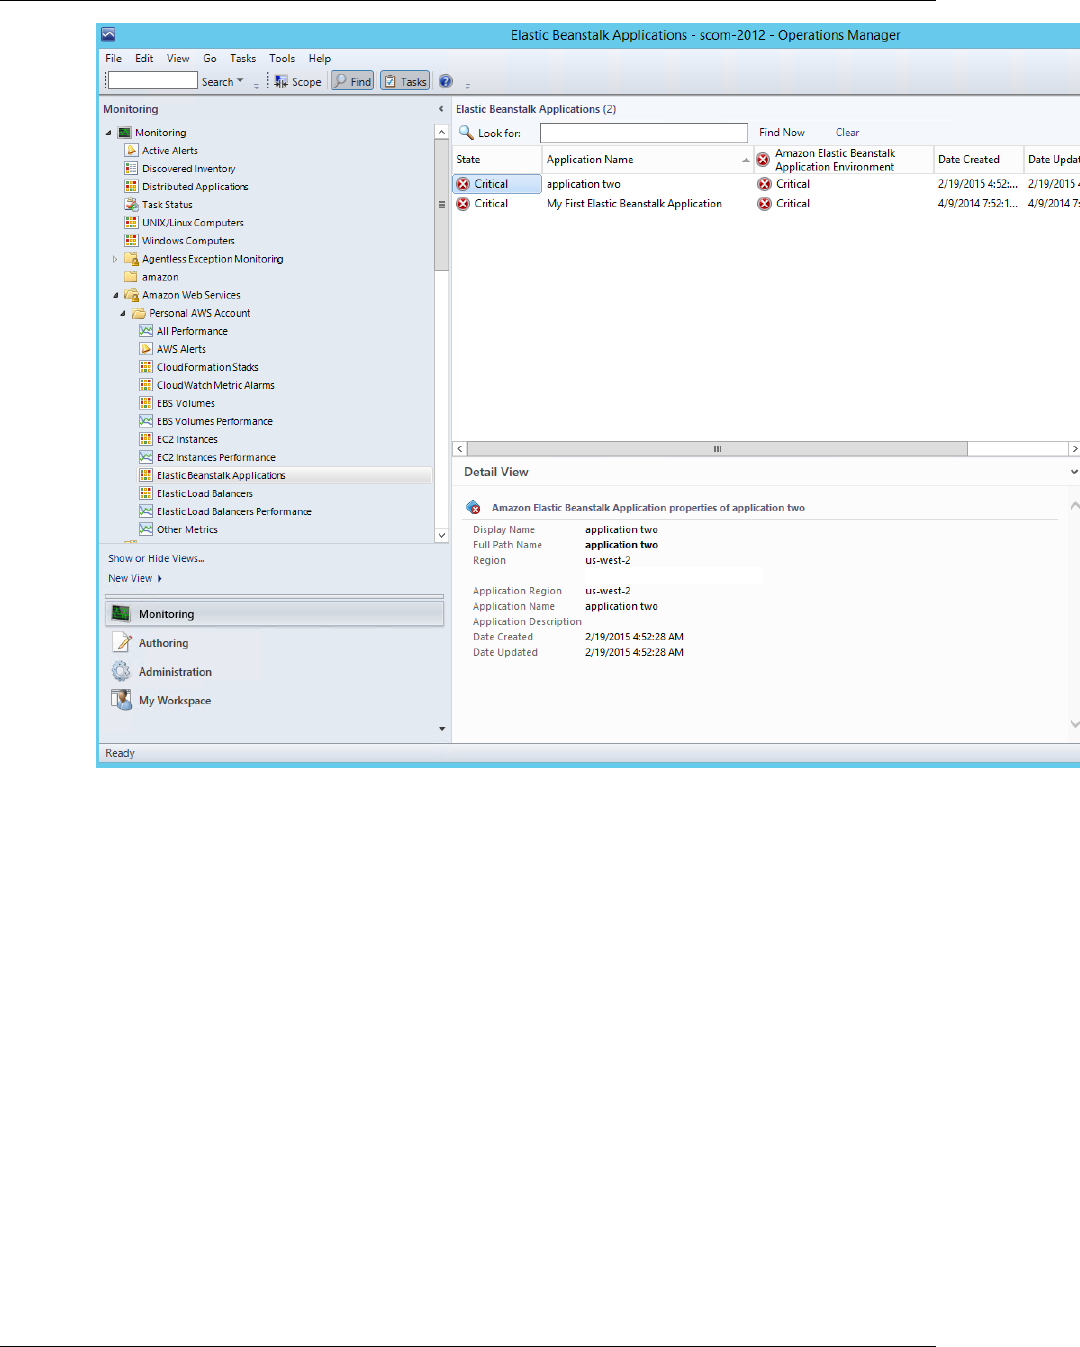Click the Windows Computers icon
This screenshot has width=1080, height=1347.
point(131,240)
